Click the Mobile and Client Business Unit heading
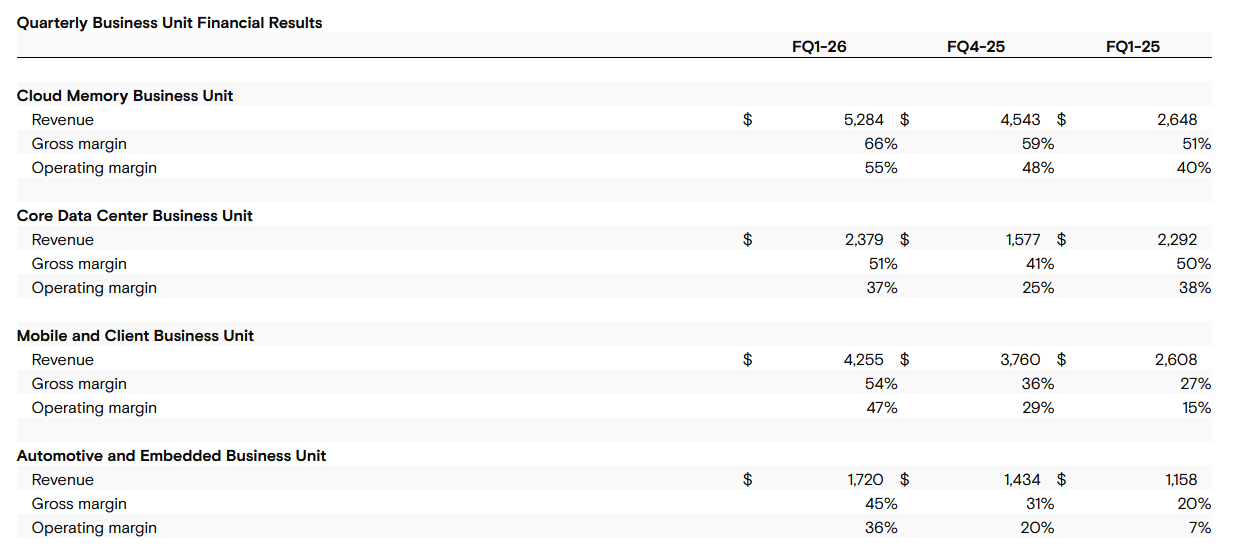 tap(135, 336)
